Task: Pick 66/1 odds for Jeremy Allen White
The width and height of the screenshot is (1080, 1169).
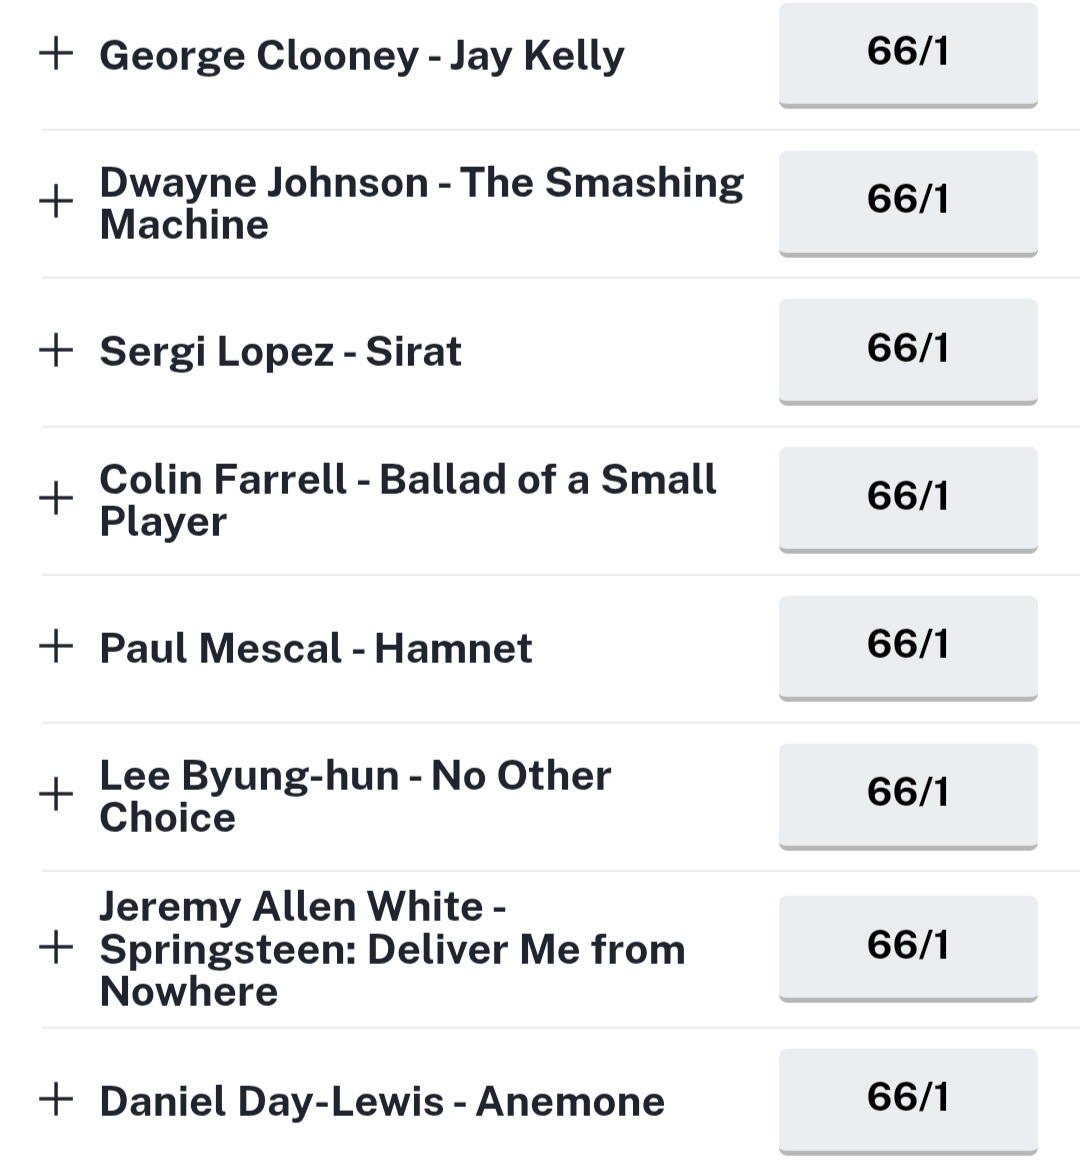Action: tap(907, 946)
